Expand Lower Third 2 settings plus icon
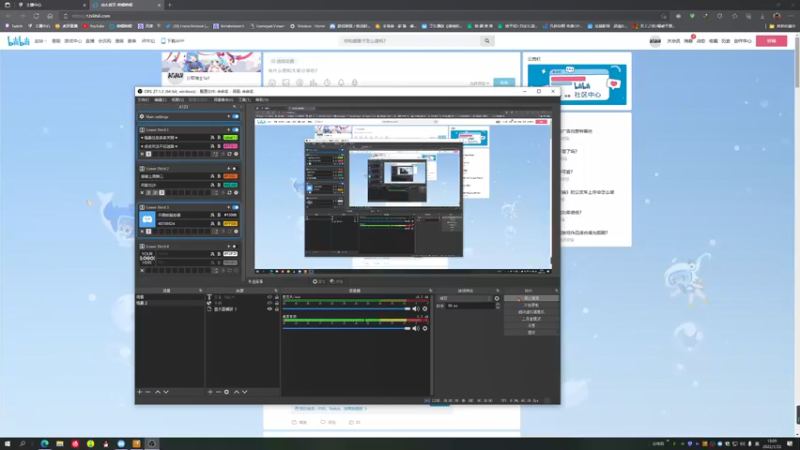 coord(228,168)
